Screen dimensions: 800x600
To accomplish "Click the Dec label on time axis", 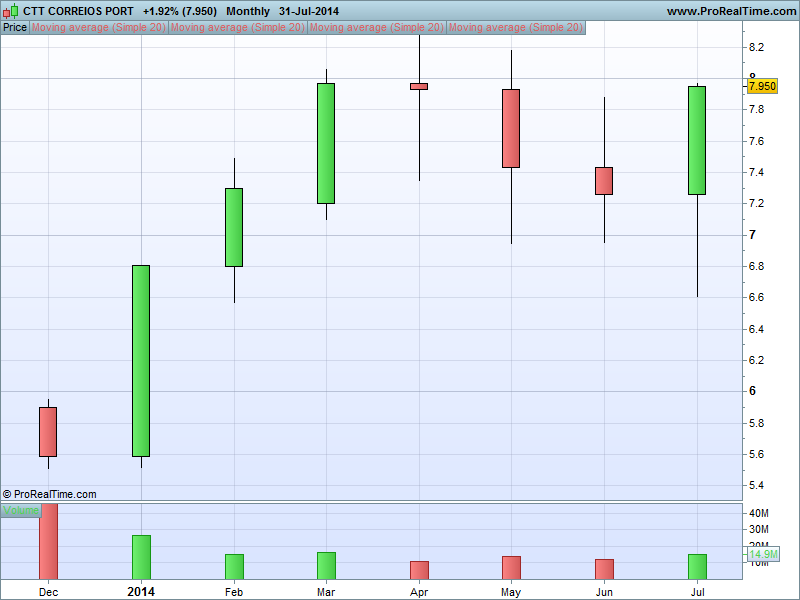I will [48, 592].
